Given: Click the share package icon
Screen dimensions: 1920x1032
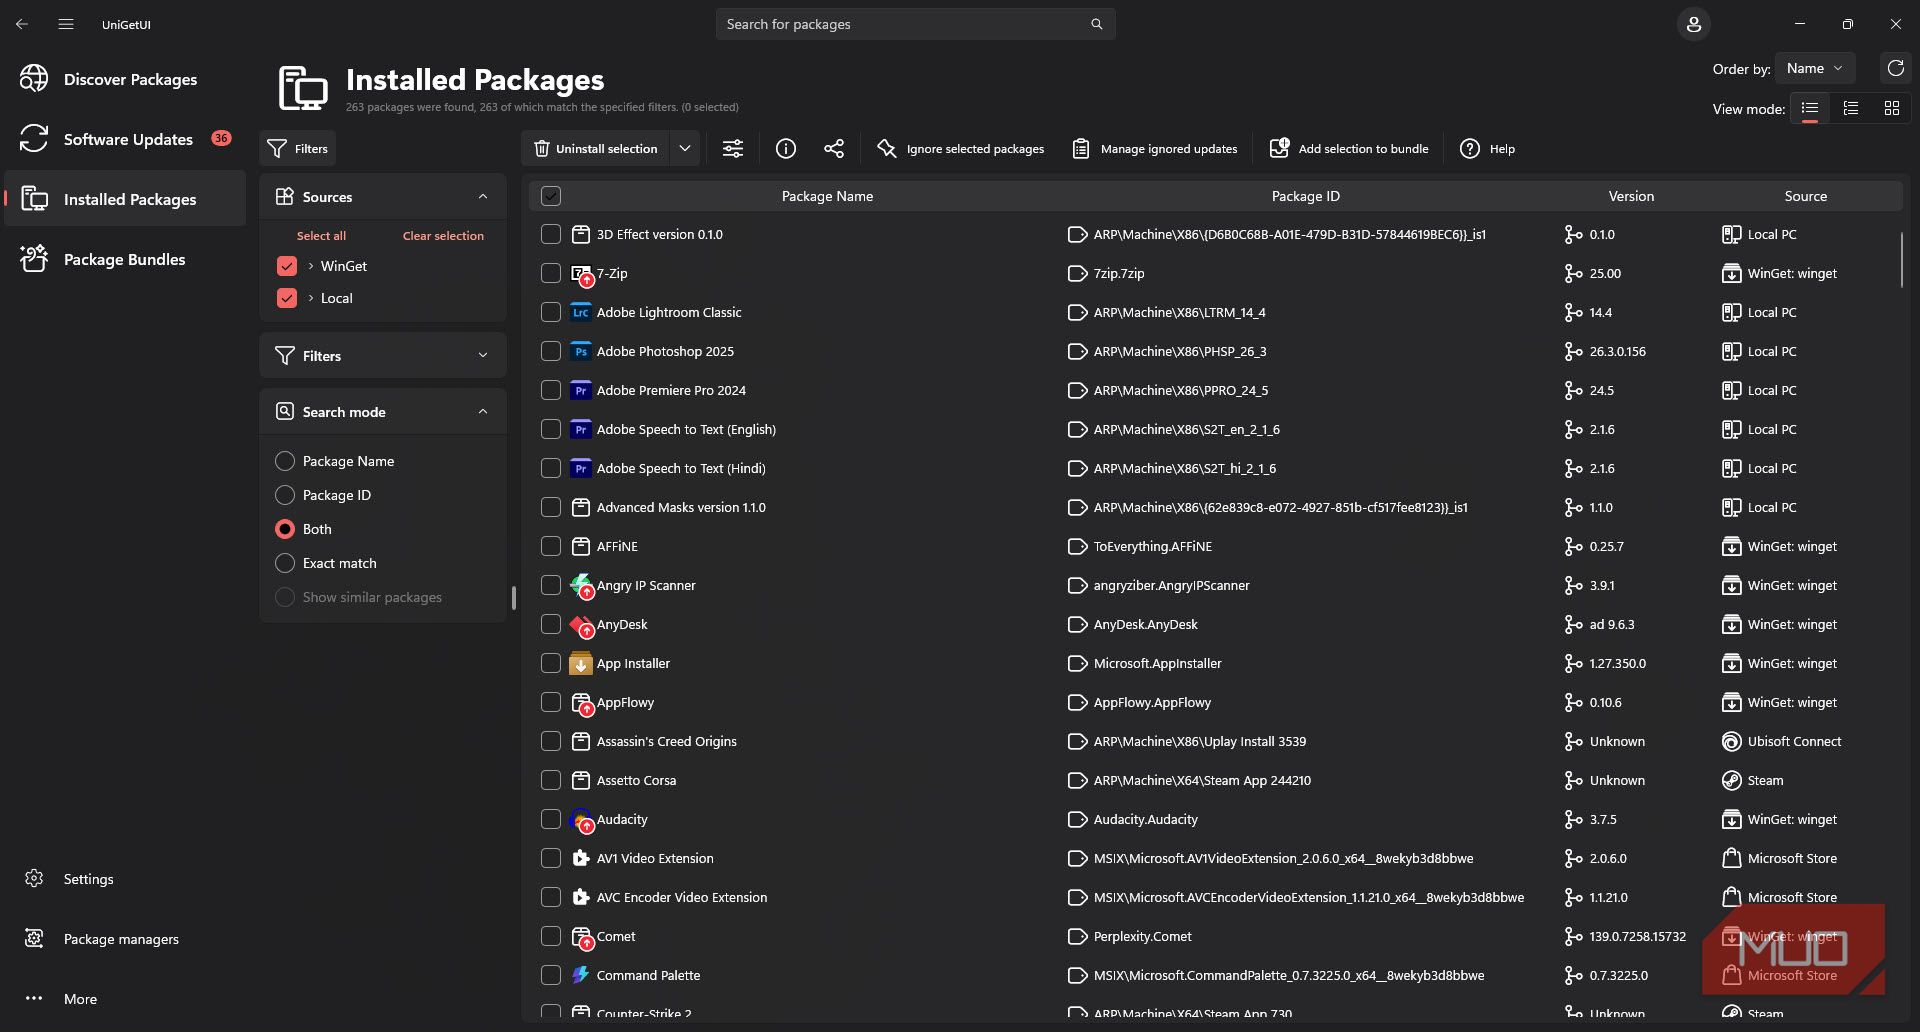Looking at the screenshot, I should (834, 149).
